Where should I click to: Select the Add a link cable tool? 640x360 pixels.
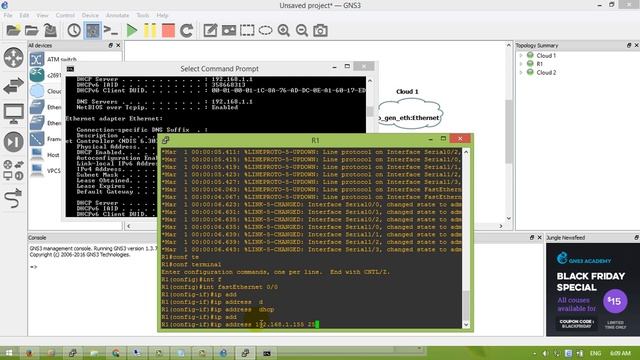[x=13, y=198]
